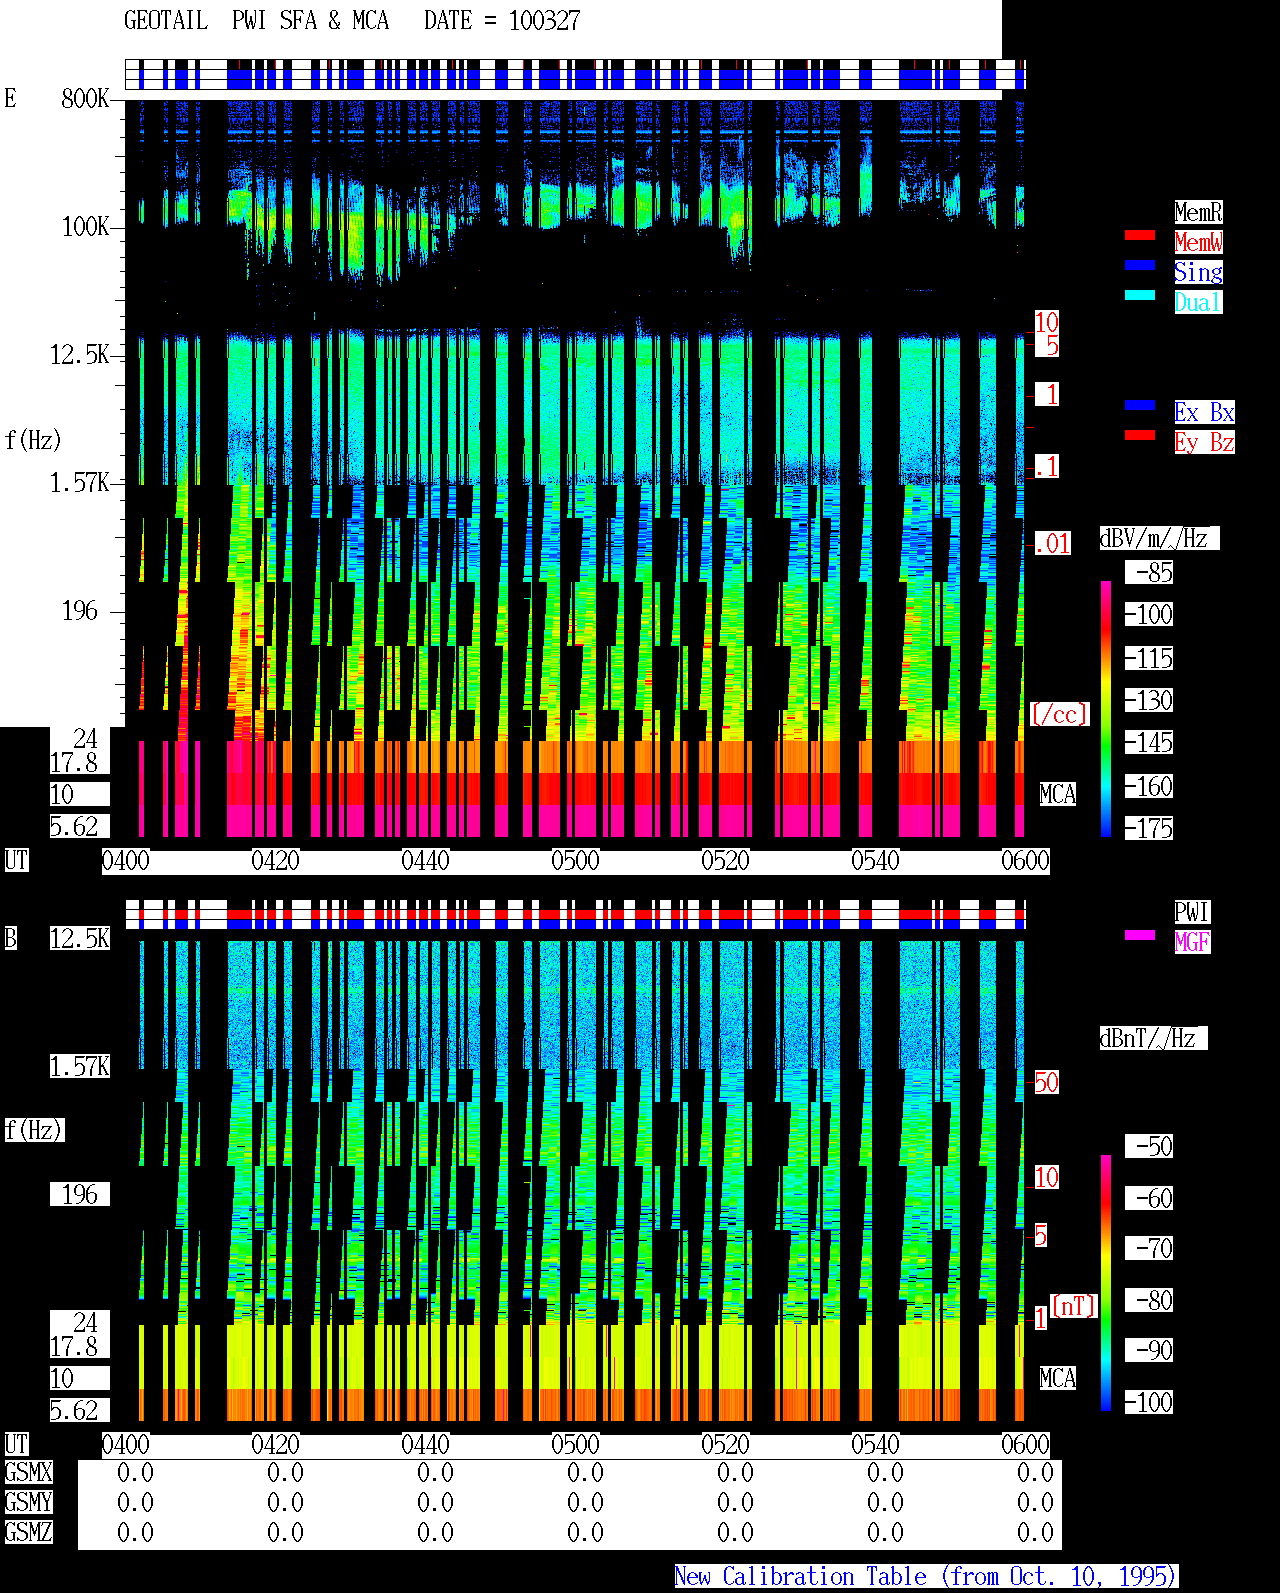Image resolution: width=1280 pixels, height=1593 pixels.
Task: Click the -80 color scale value
Action: point(1149,1300)
